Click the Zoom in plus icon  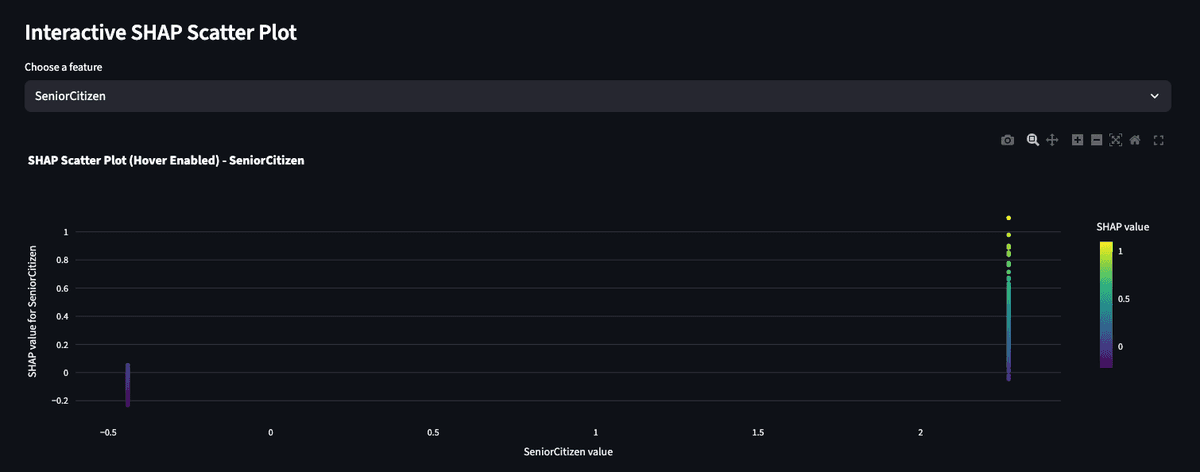click(1078, 140)
